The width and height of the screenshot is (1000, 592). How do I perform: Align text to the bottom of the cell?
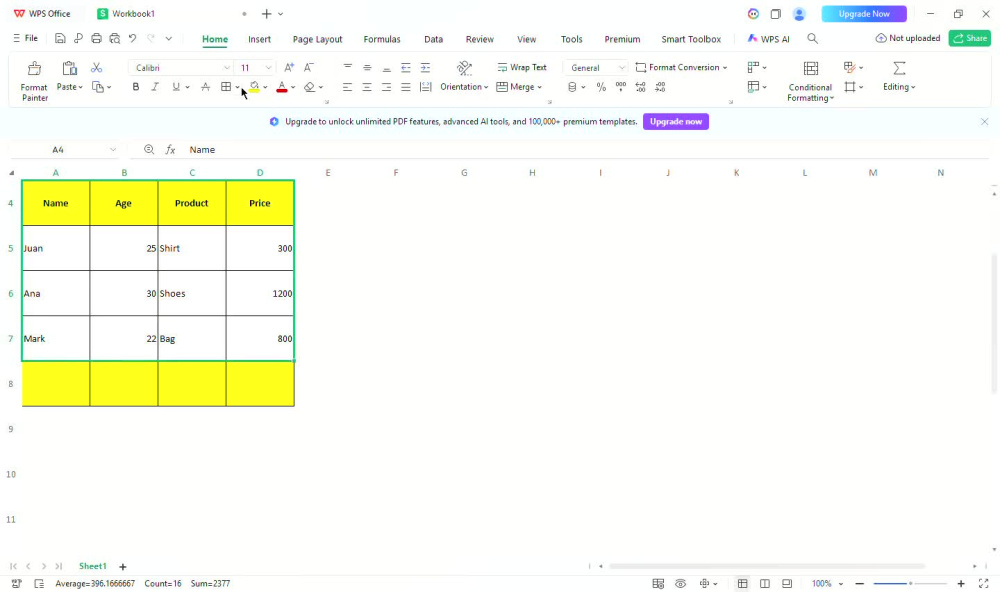point(386,67)
